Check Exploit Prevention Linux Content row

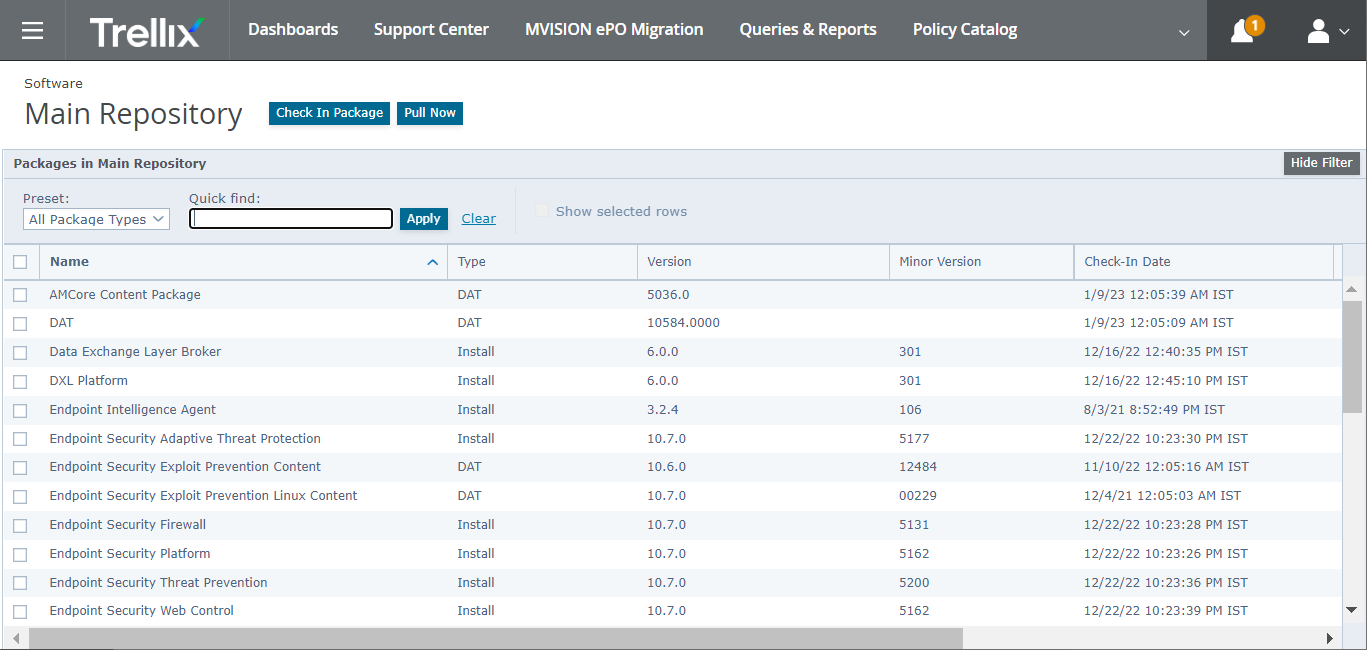click(20, 497)
